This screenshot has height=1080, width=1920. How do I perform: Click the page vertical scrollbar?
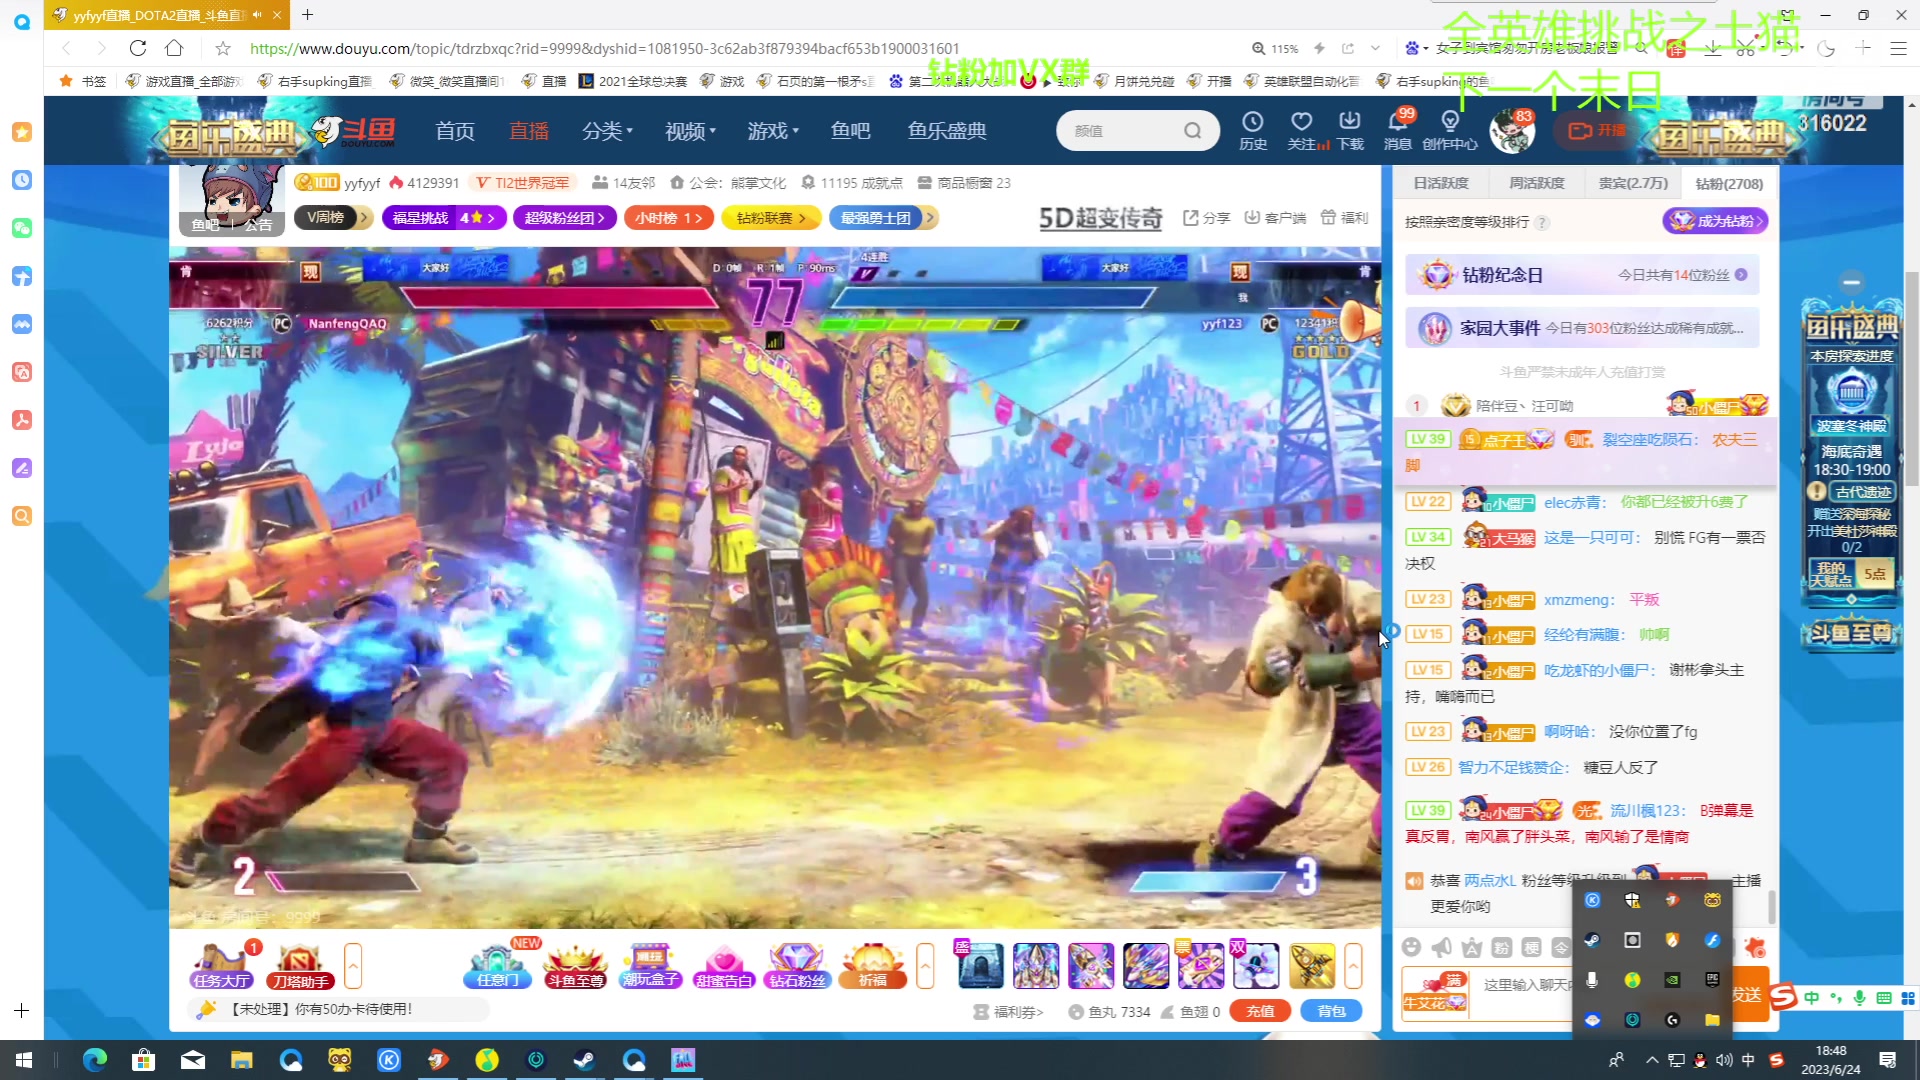click(1911, 380)
